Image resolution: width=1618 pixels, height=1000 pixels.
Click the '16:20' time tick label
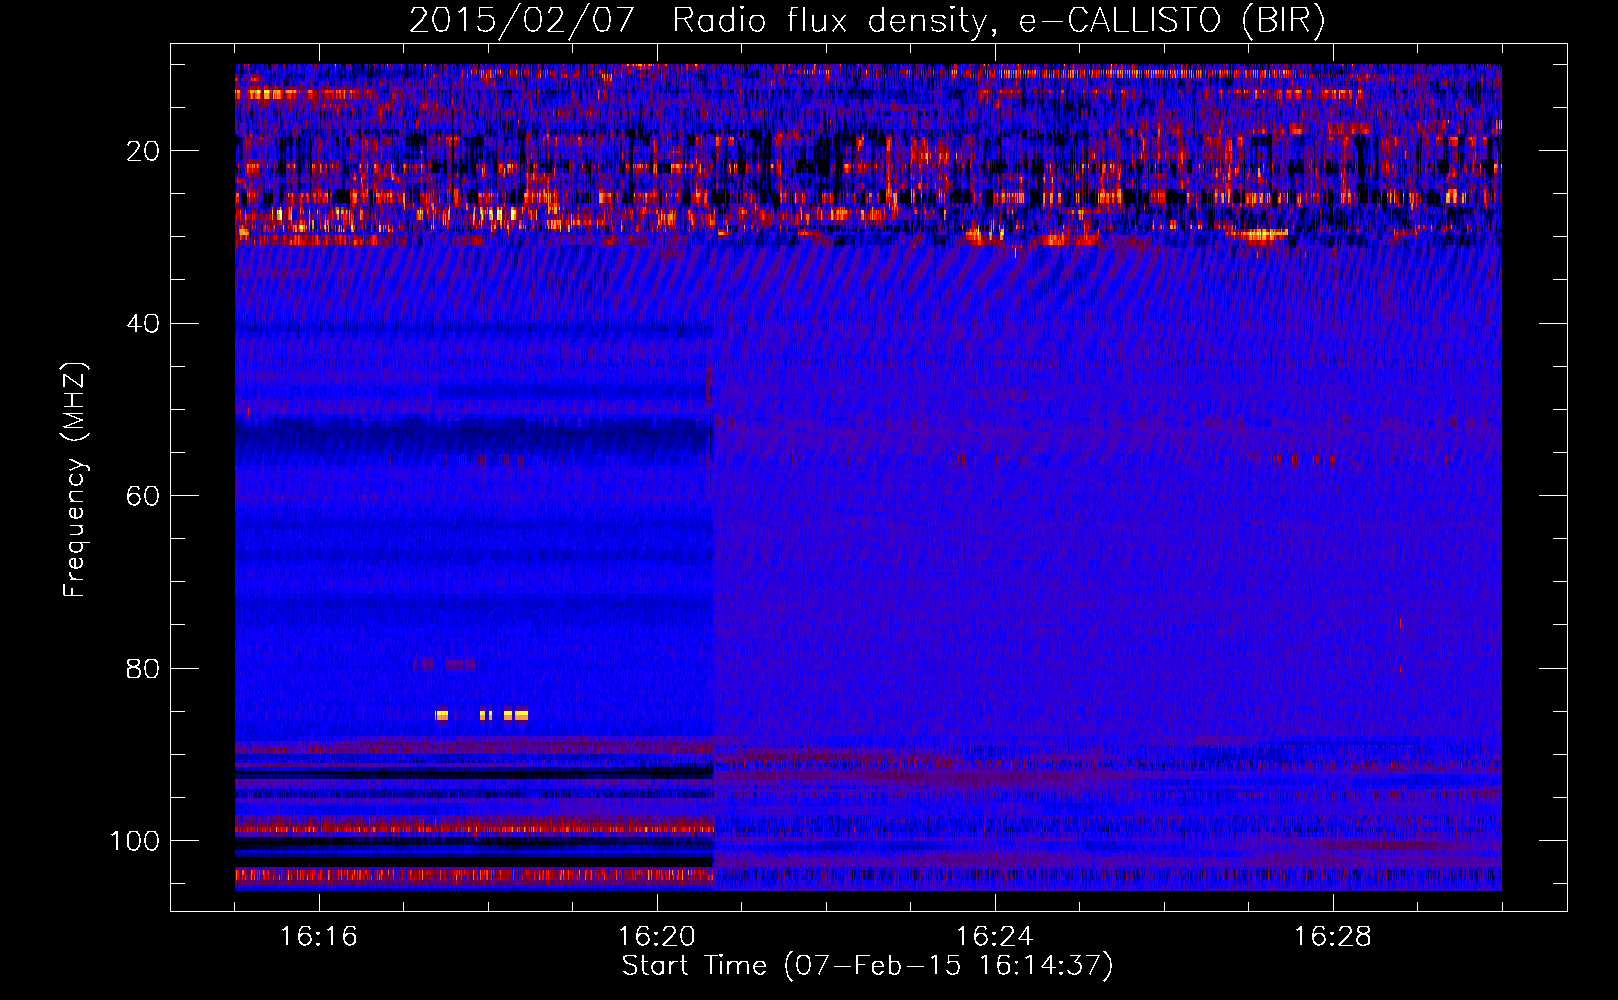coord(657,937)
